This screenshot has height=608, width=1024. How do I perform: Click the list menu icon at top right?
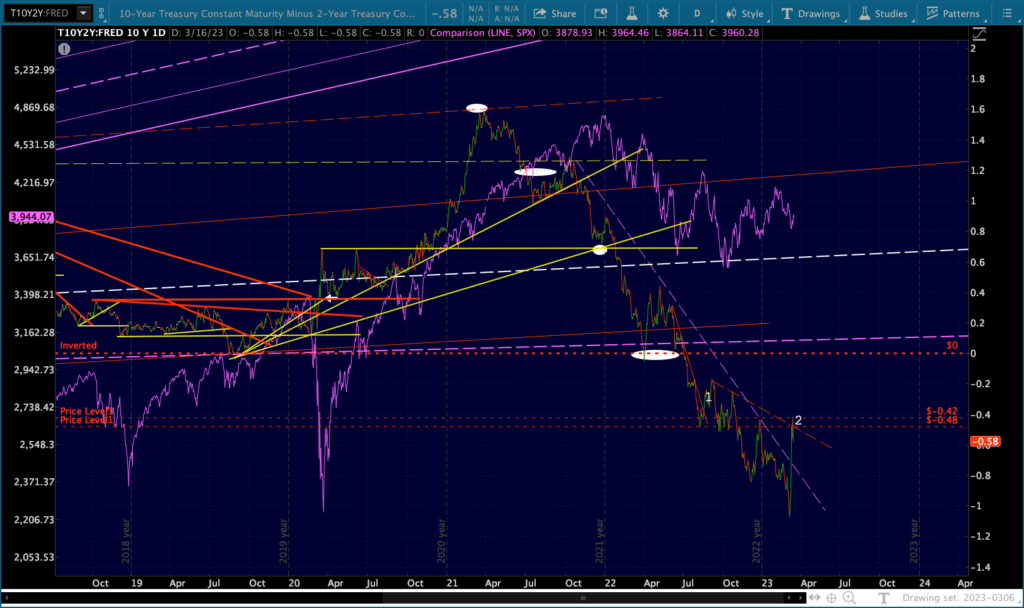click(1006, 13)
